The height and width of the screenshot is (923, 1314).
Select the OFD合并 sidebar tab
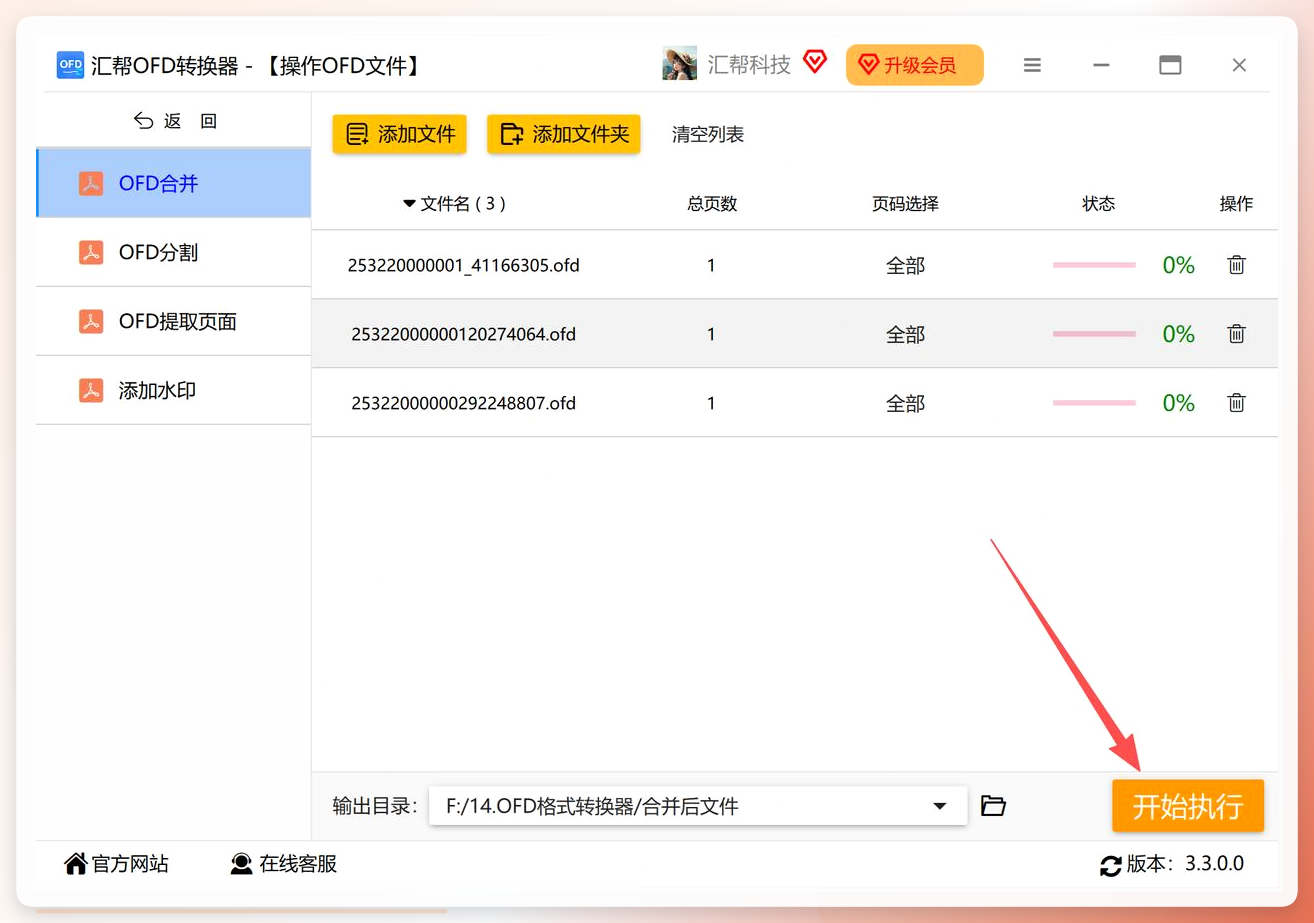[x=174, y=183]
